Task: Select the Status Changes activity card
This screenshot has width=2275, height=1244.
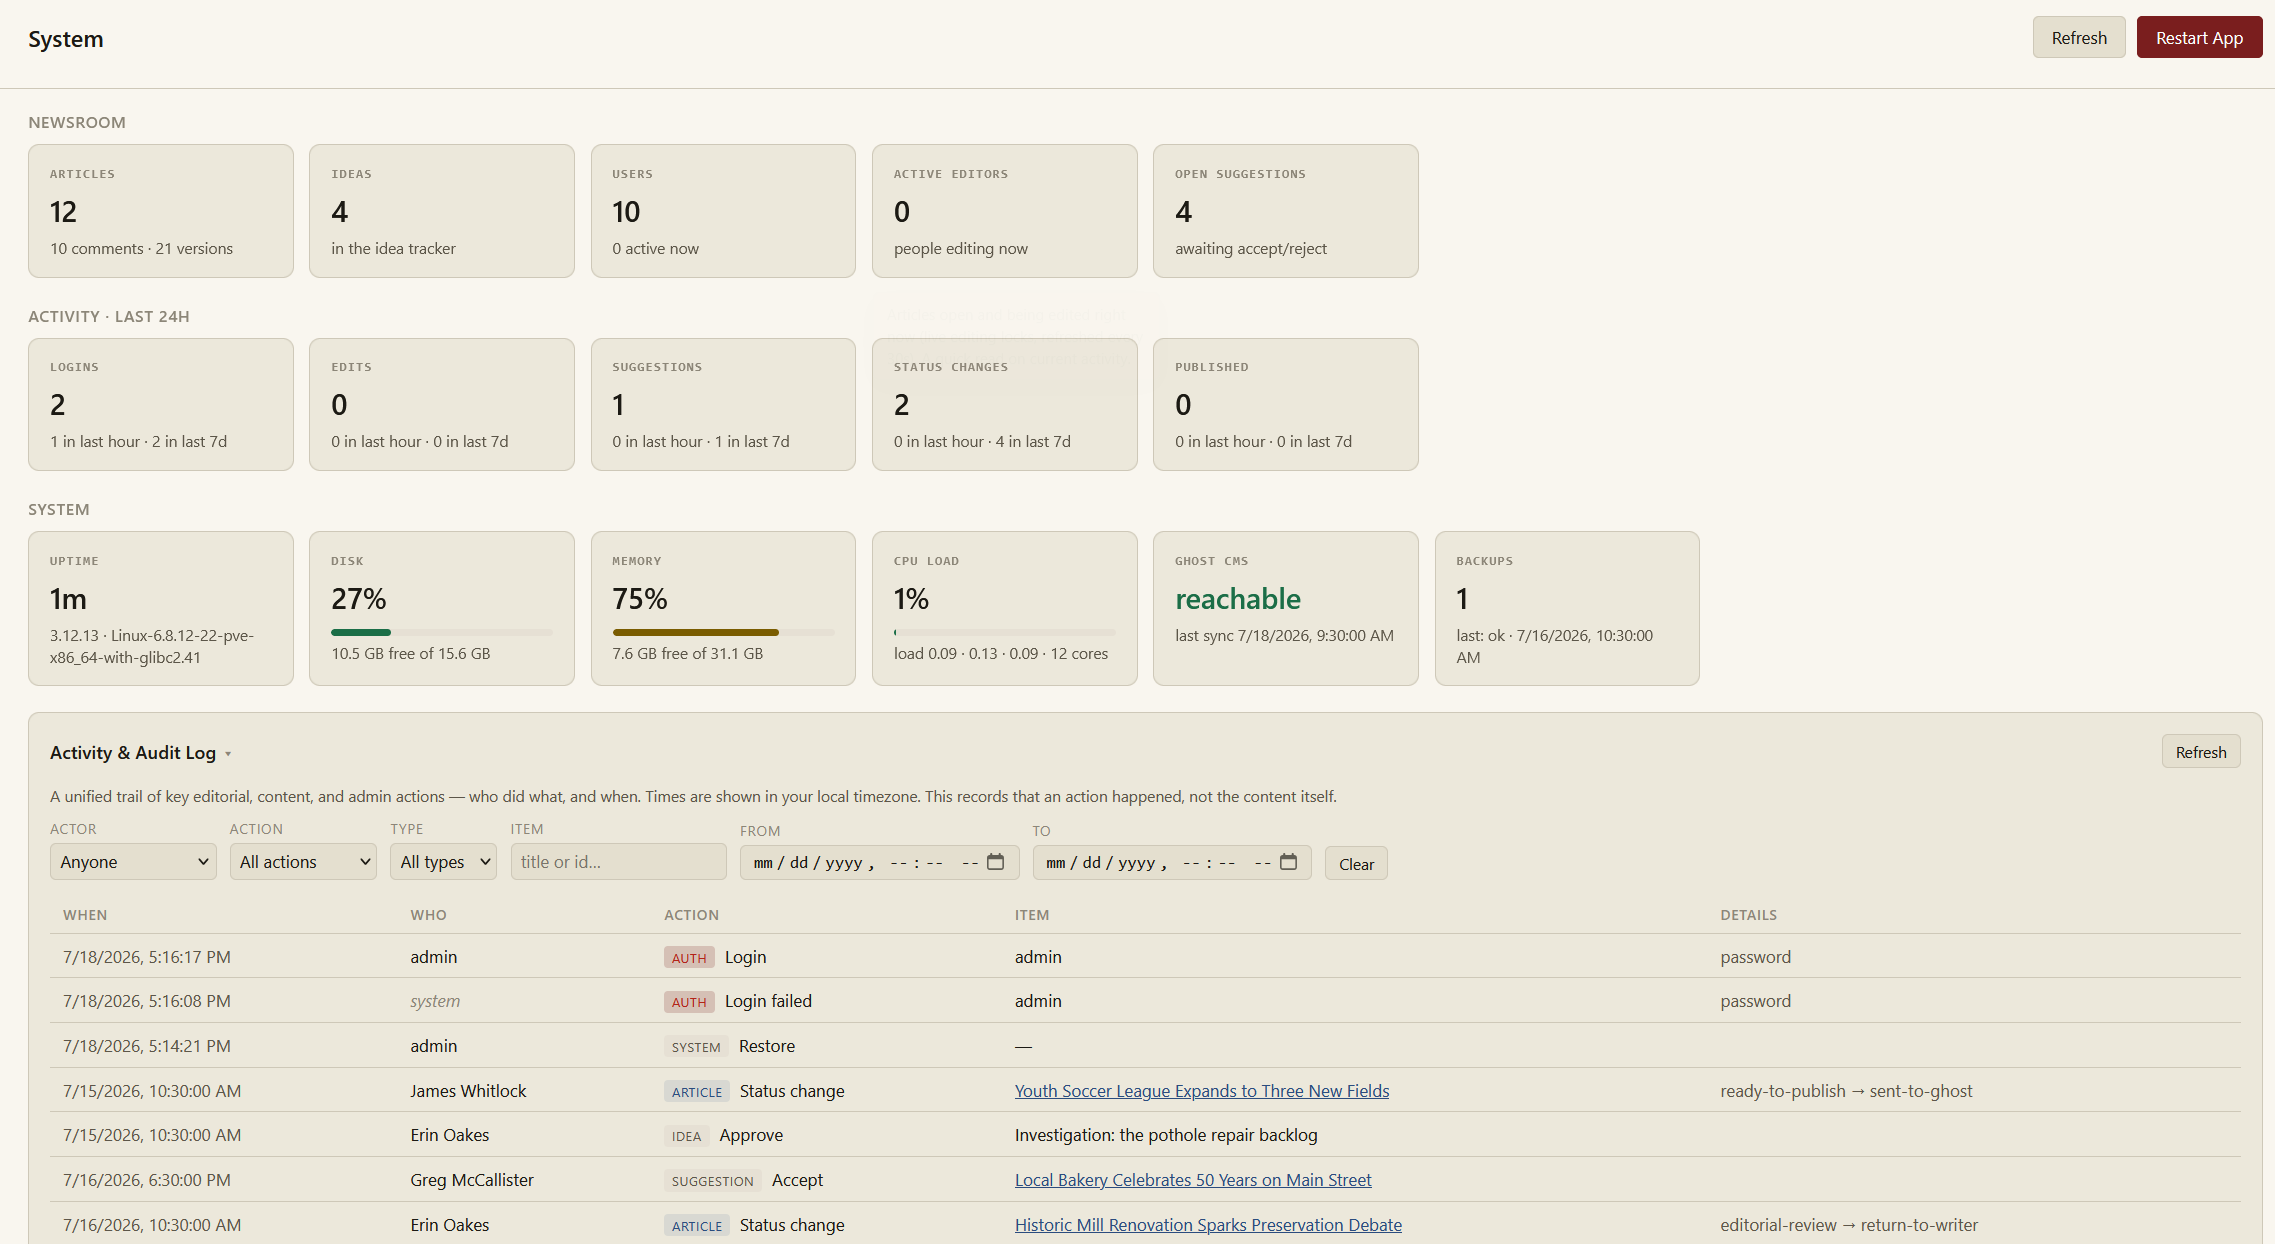Action: pyautogui.click(x=1004, y=404)
